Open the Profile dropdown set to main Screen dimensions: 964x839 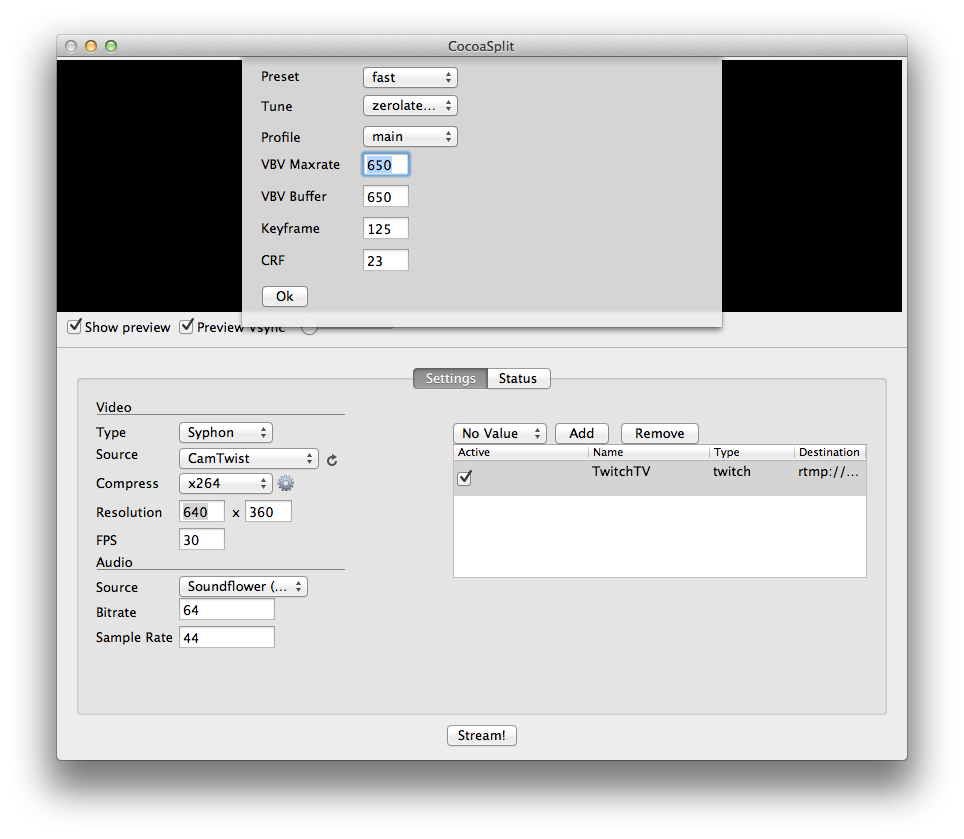point(409,137)
